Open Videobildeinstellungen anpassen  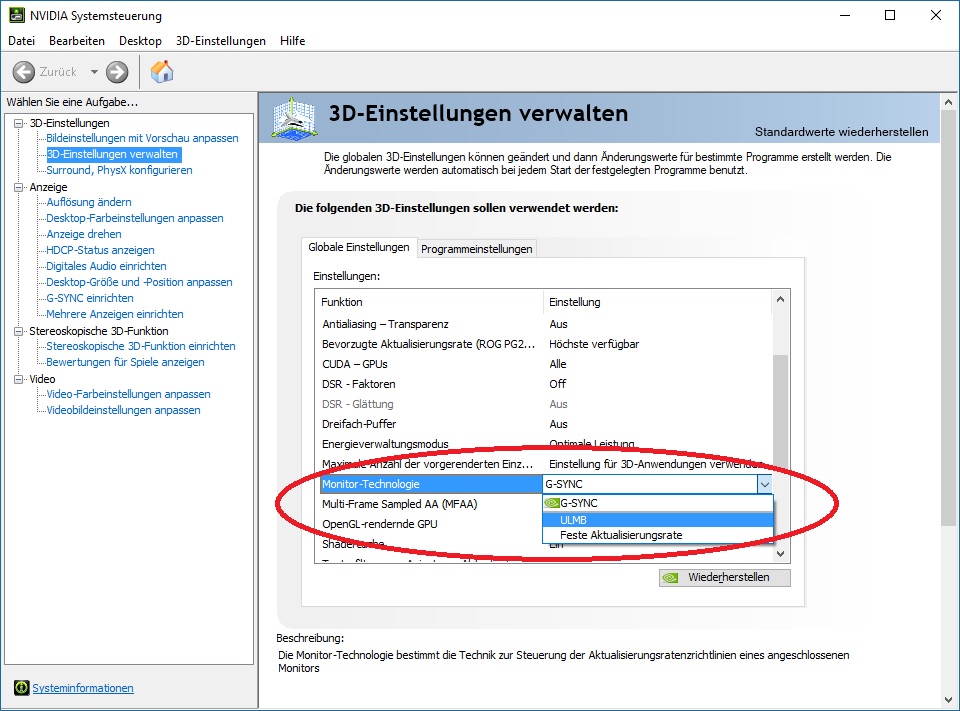[x=123, y=410]
